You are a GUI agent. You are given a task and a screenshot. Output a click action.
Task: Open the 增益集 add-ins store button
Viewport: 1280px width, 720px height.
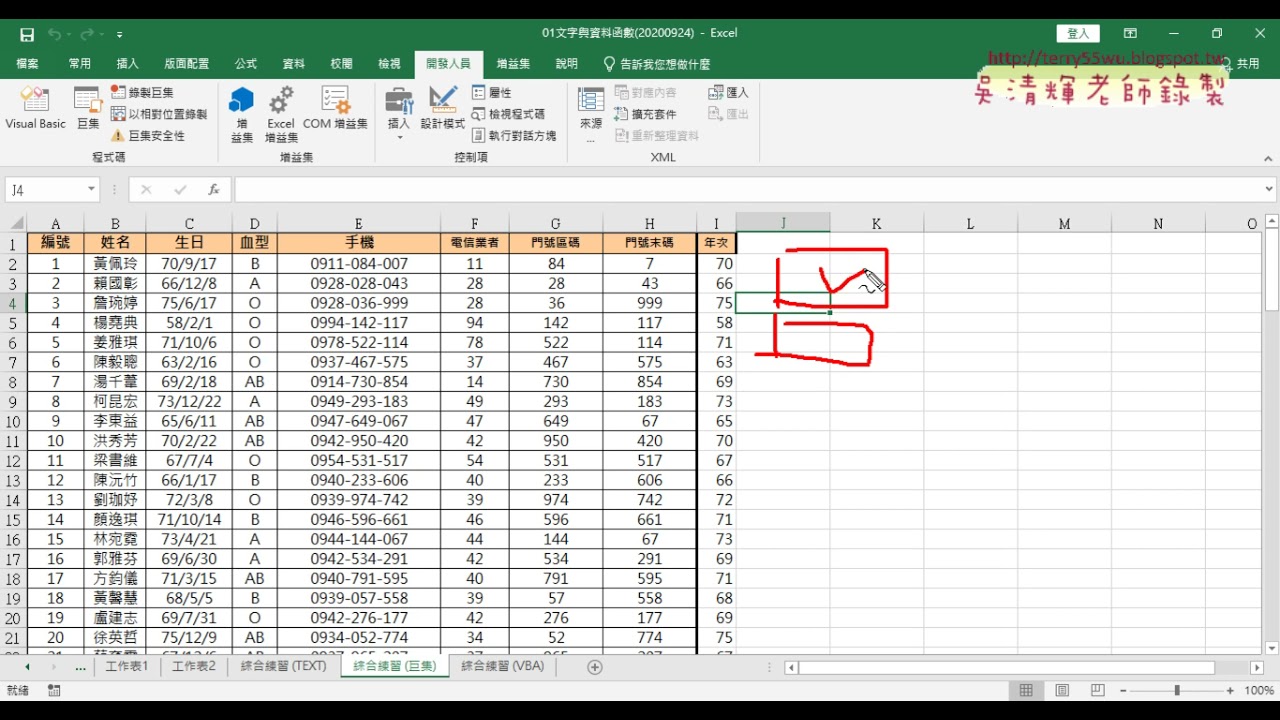coord(241,114)
